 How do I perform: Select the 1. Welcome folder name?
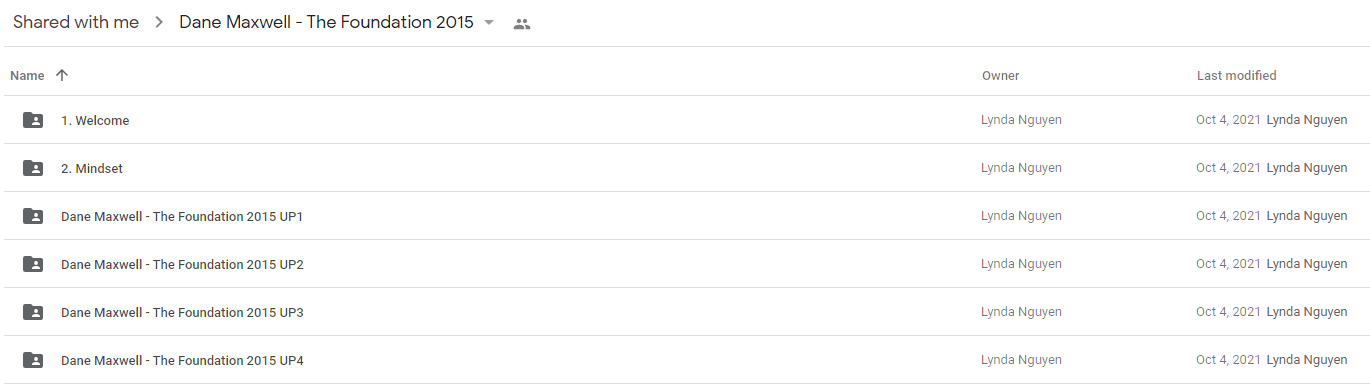[x=95, y=121]
